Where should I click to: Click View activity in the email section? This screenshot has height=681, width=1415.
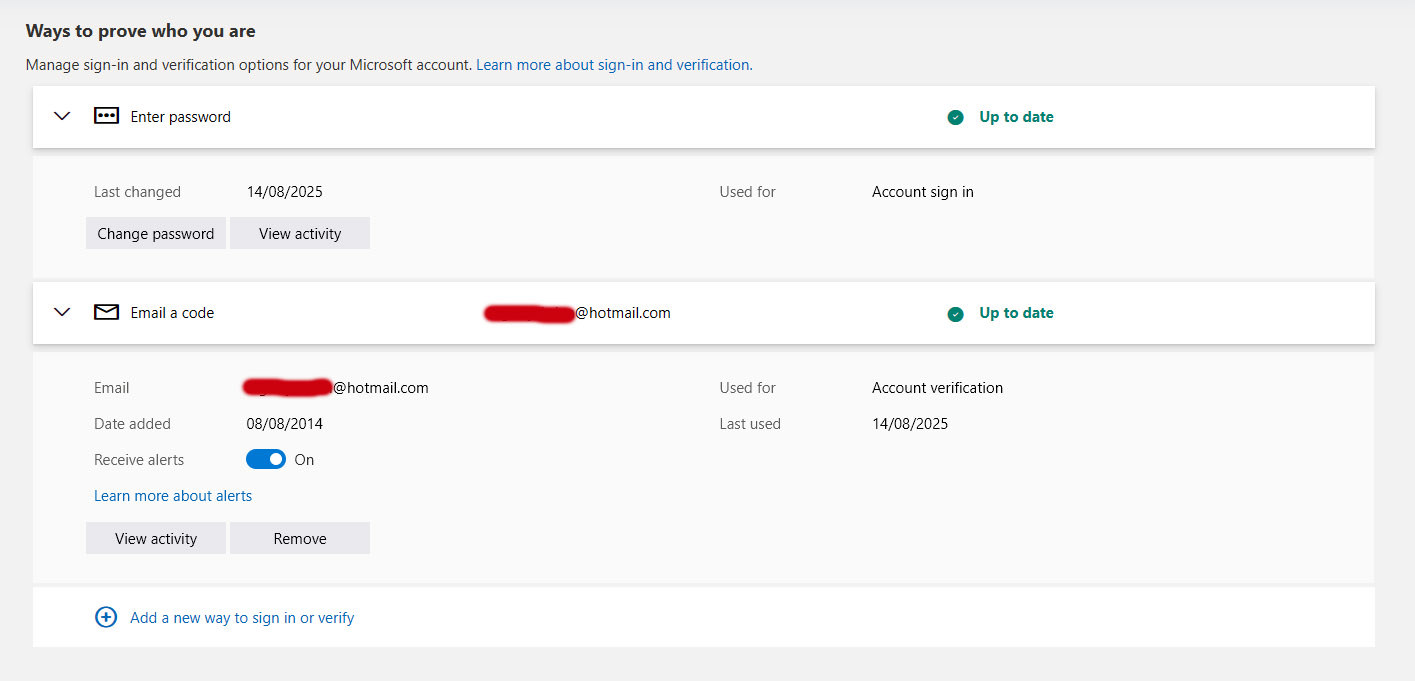point(155,538)
